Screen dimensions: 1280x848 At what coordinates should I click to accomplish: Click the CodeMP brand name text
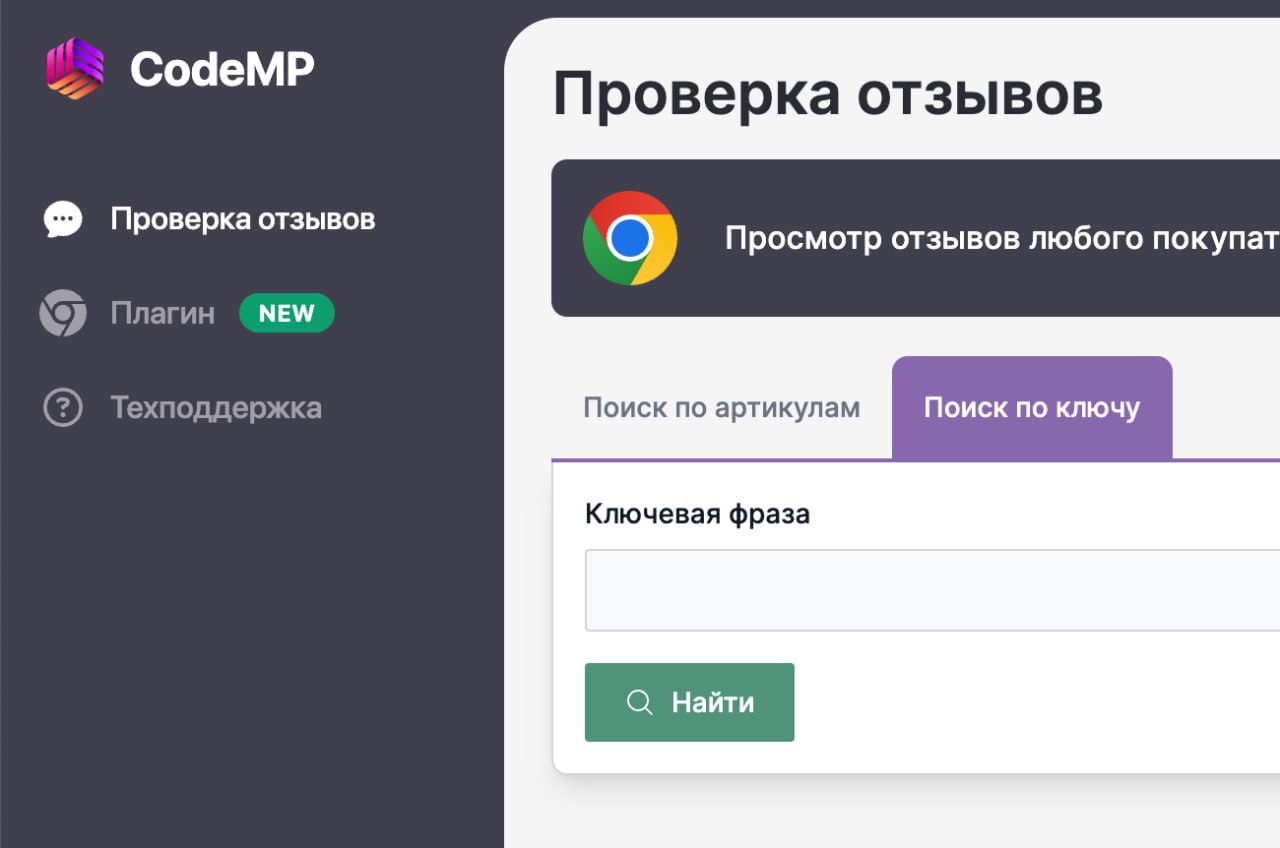[222, 69]
